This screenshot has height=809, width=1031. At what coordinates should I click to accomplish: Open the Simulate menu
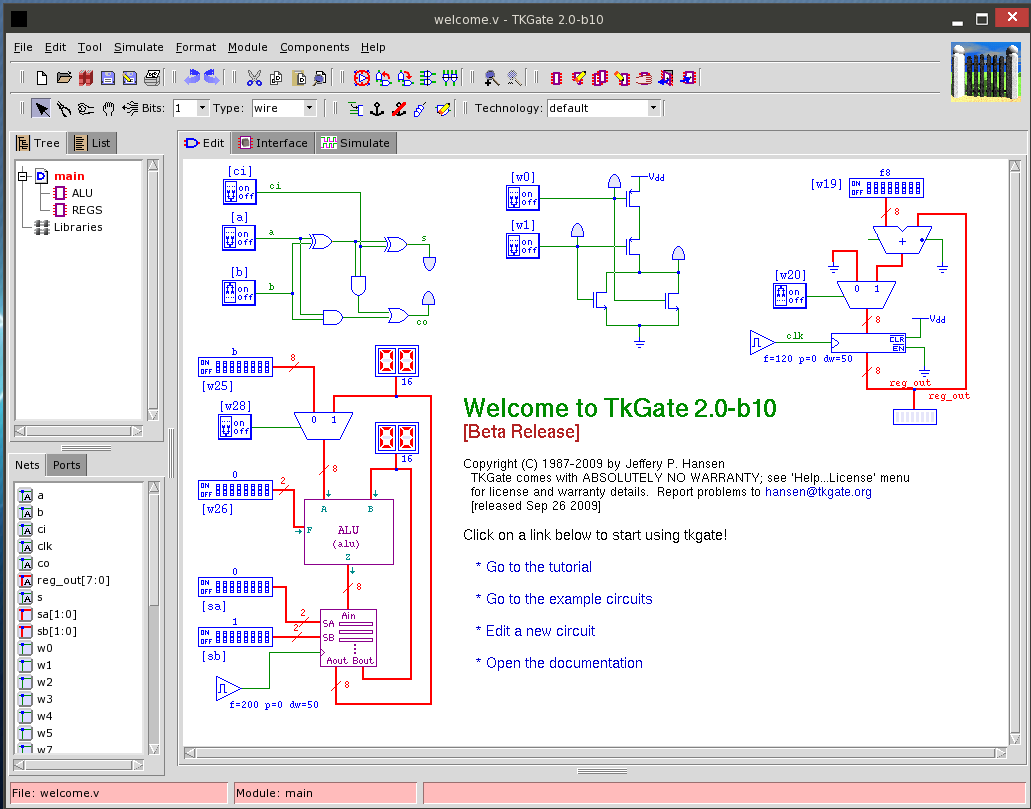[x=139, y=47]
